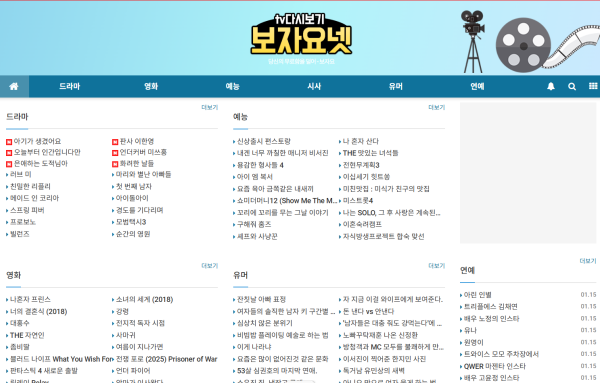This screenshot has height=383, width=600.
Task: Open celebrity post 아린 인별
Action: click(x=478, y=295)
